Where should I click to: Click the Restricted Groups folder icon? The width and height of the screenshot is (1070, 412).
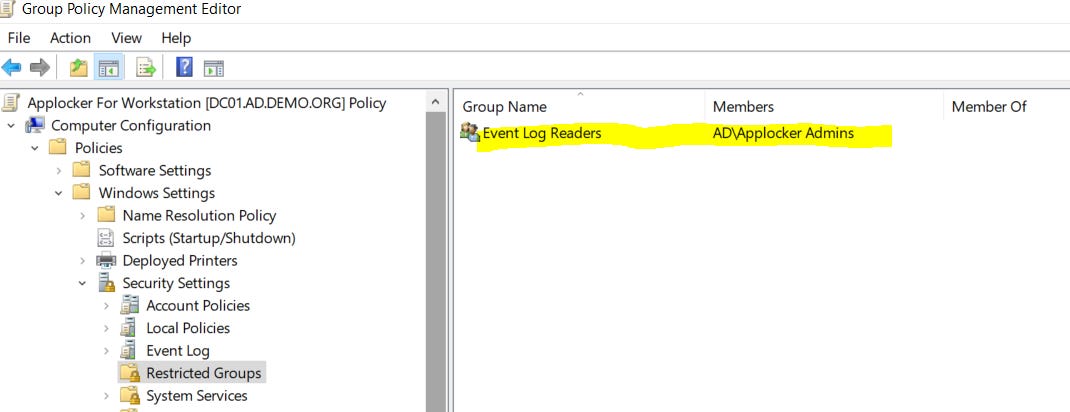(130, 373)
